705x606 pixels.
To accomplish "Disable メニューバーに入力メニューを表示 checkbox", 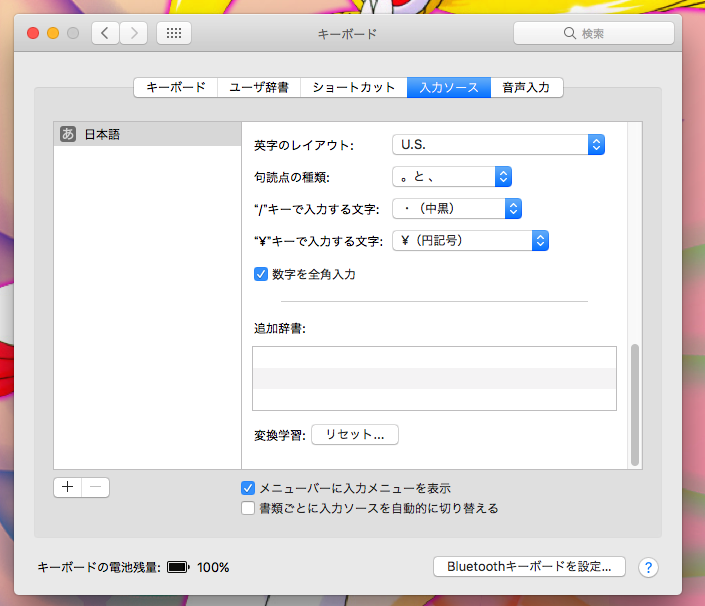I will pos(248,488).
